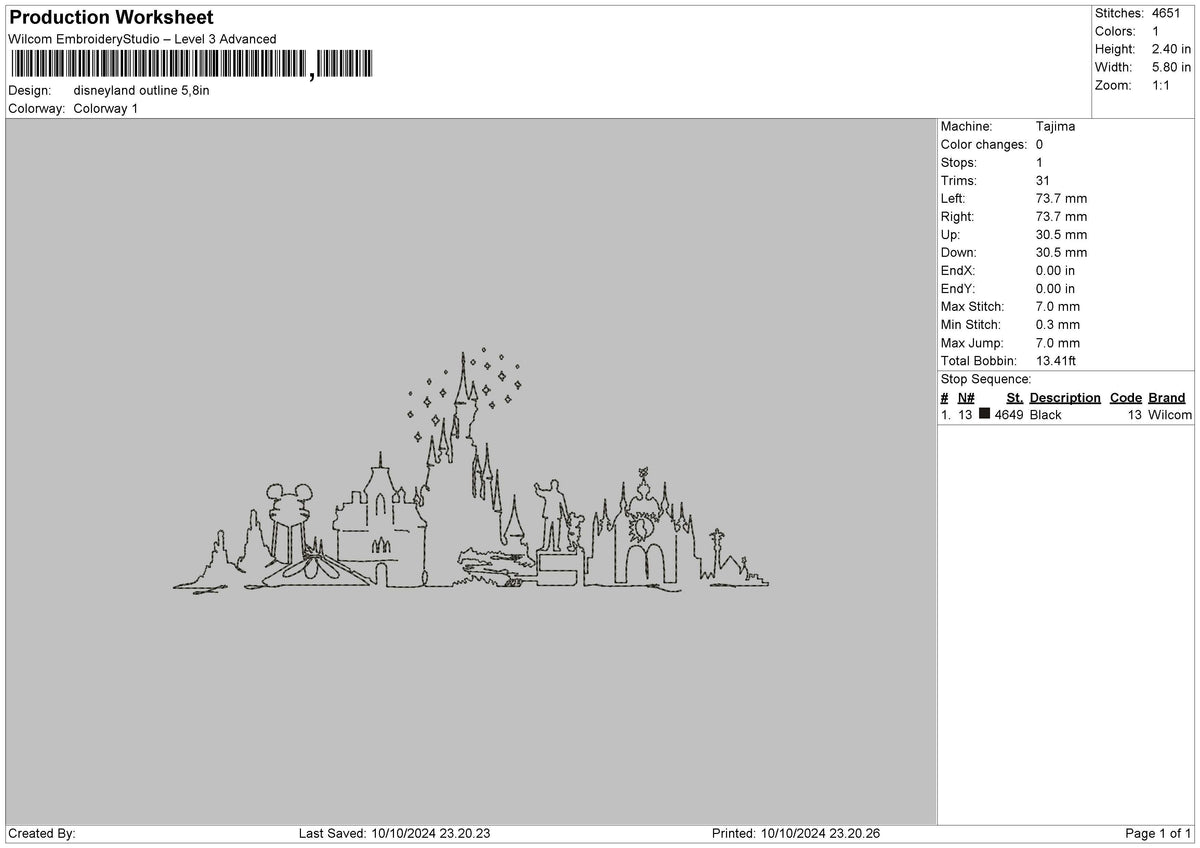Click the 'Color changes:' label
Viewport: 1200px width, 848px height.
click(x=984, y=144)
